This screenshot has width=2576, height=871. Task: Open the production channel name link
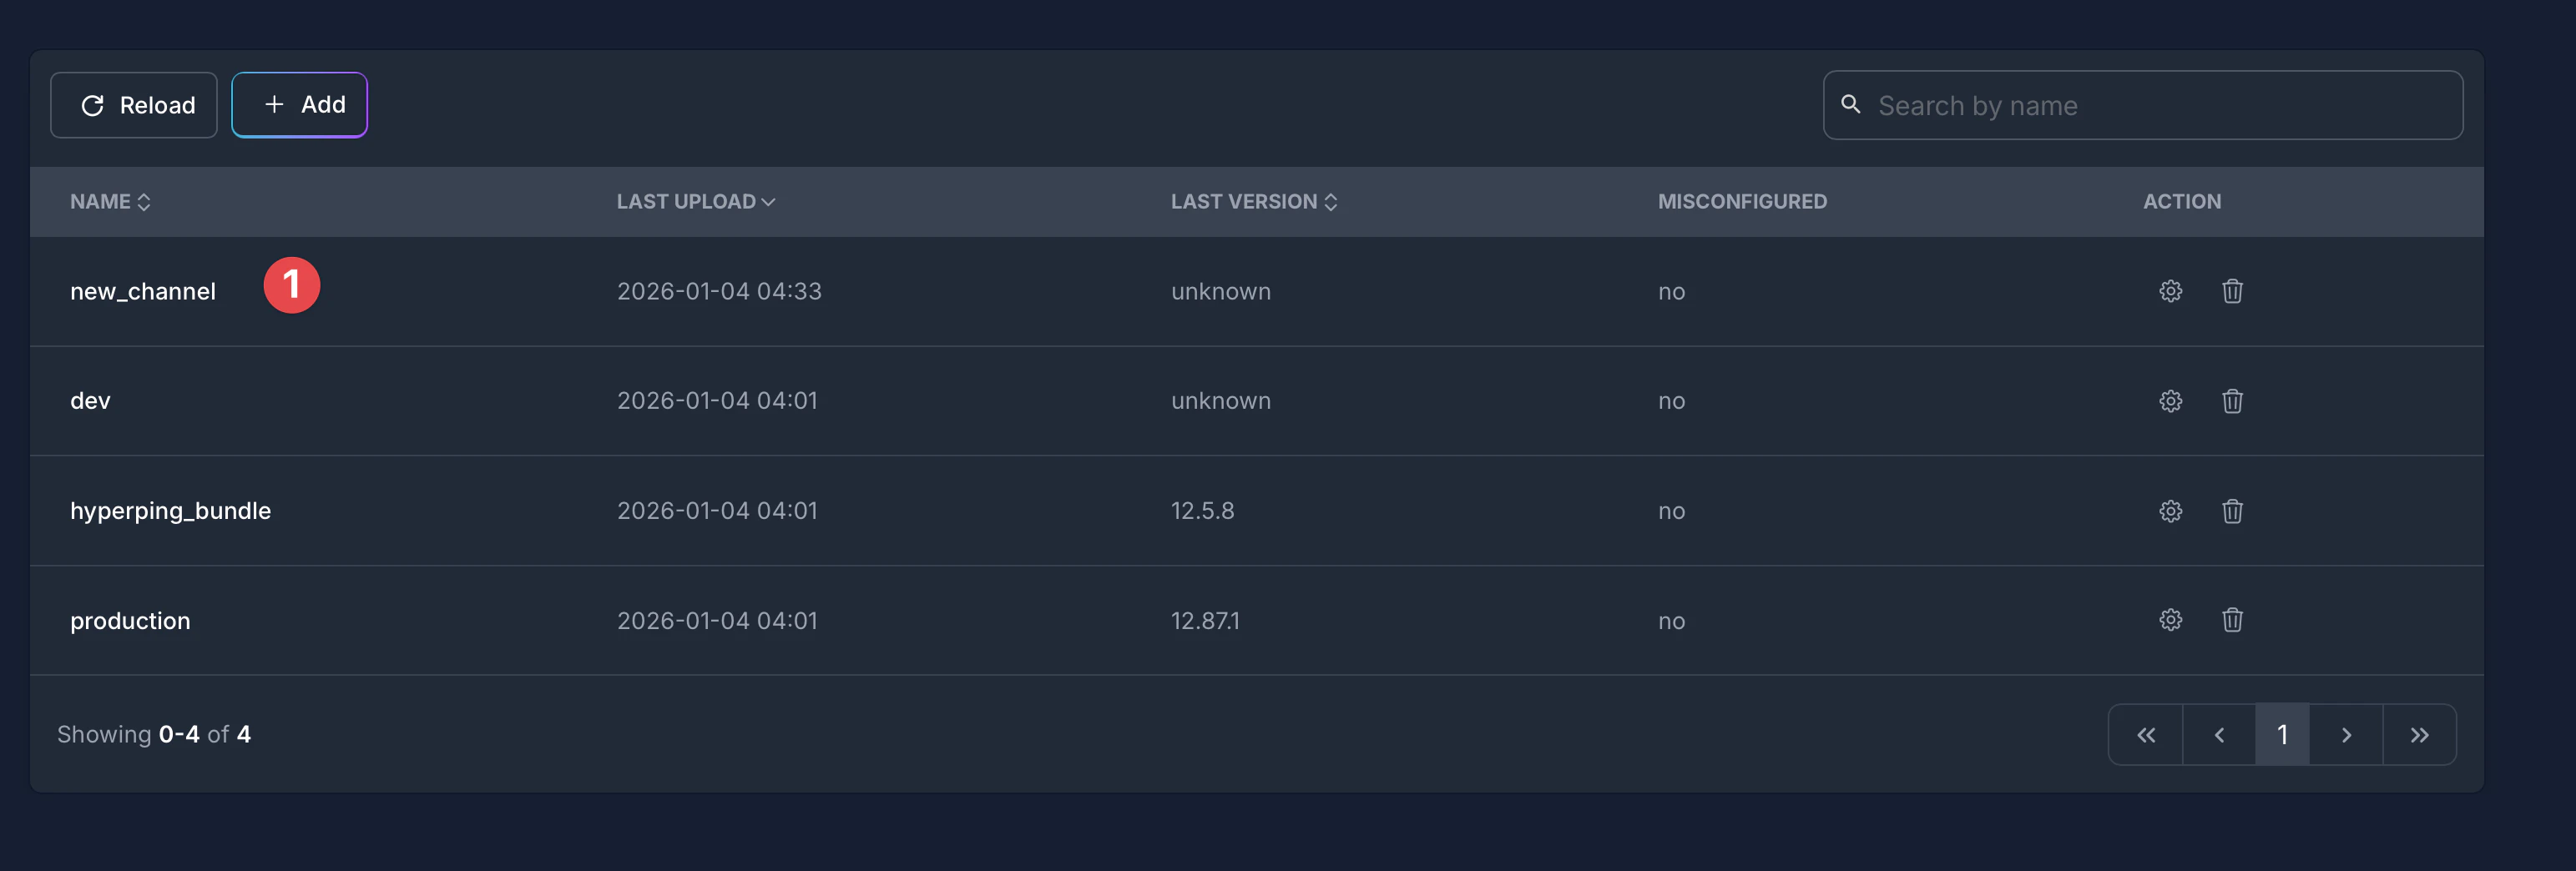pyautogui.click(x=130, y=621)
